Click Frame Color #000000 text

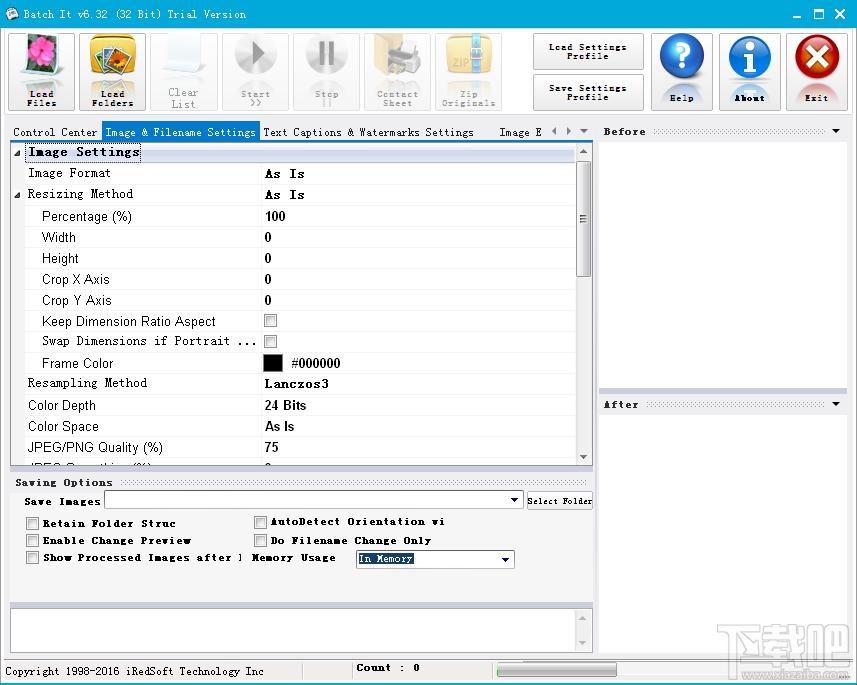click(x=316, y=364)
